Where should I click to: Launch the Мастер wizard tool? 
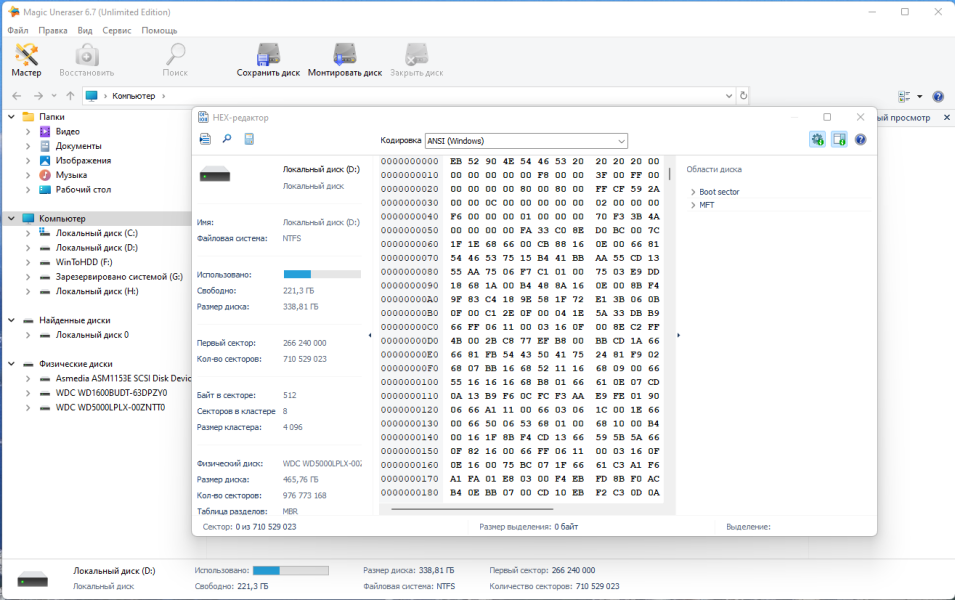coord(26,60)
